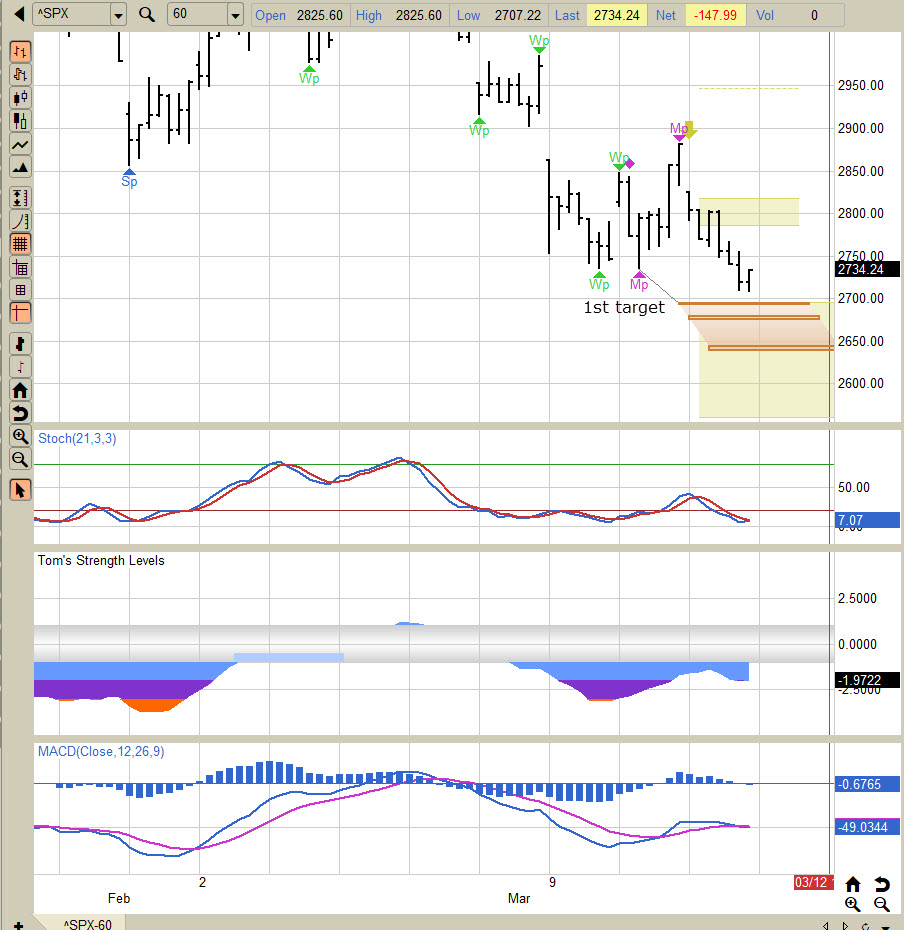Open the 60 interval dropdown arrow
The height and width of the screenshot is (930, 904).
click(x=235, y=15)
